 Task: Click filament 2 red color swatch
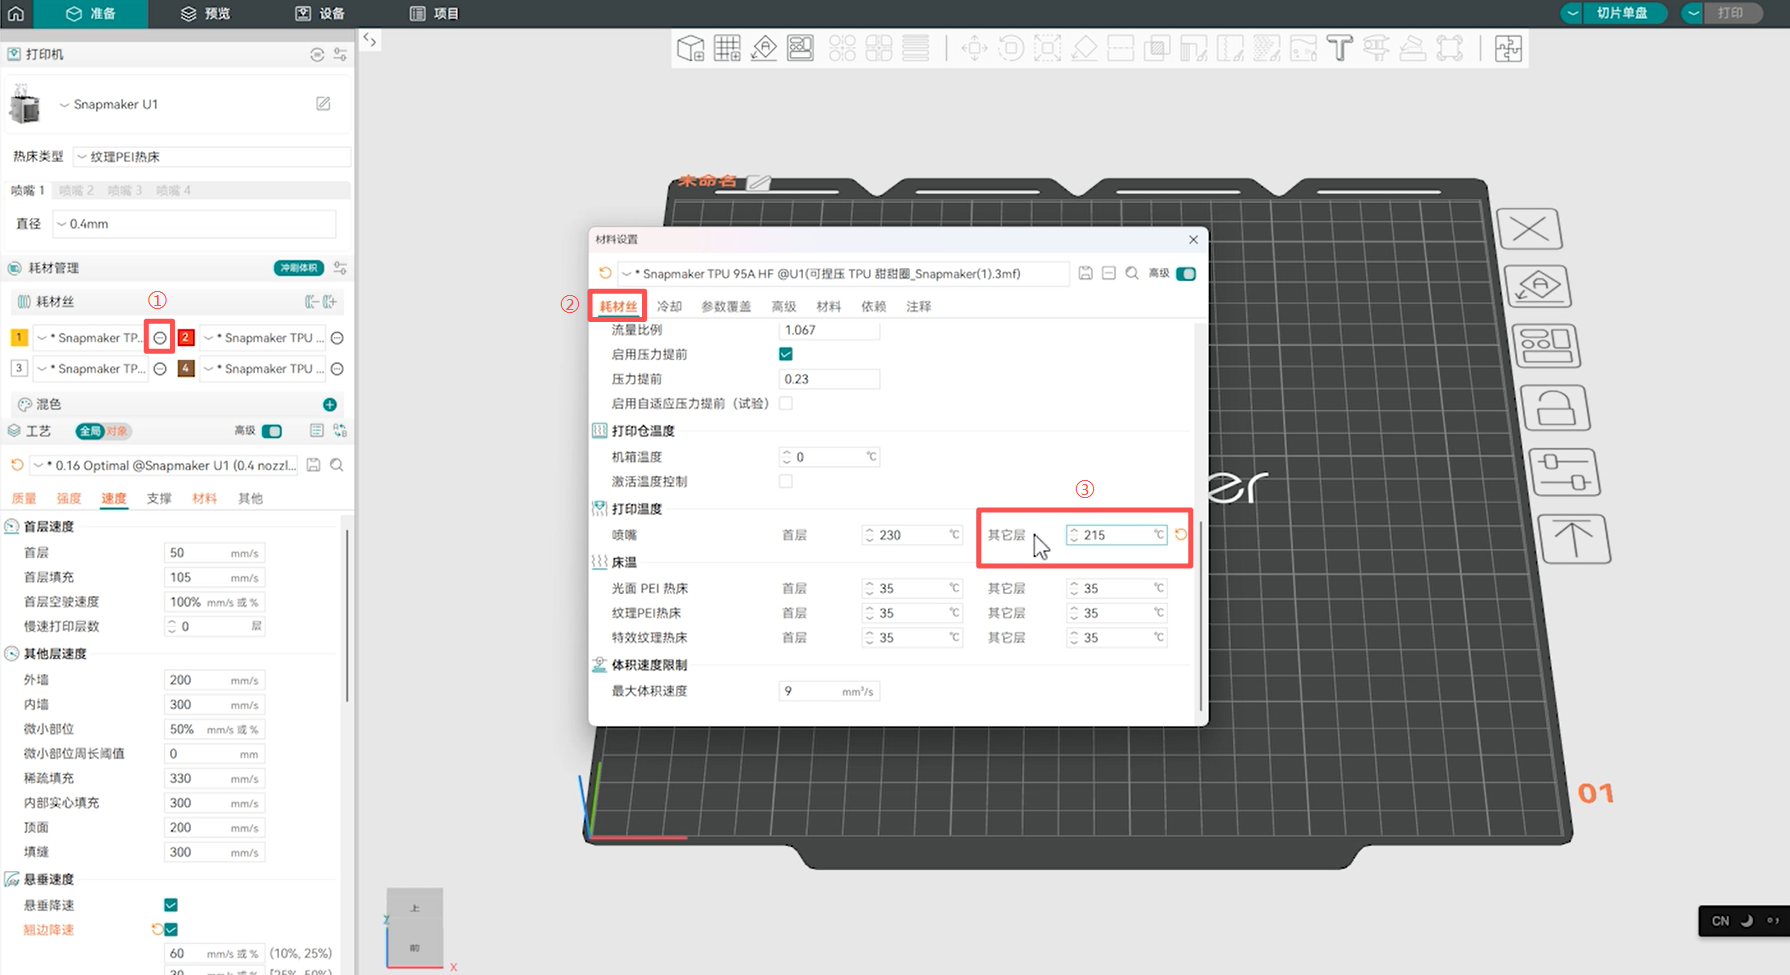[186, 338]
